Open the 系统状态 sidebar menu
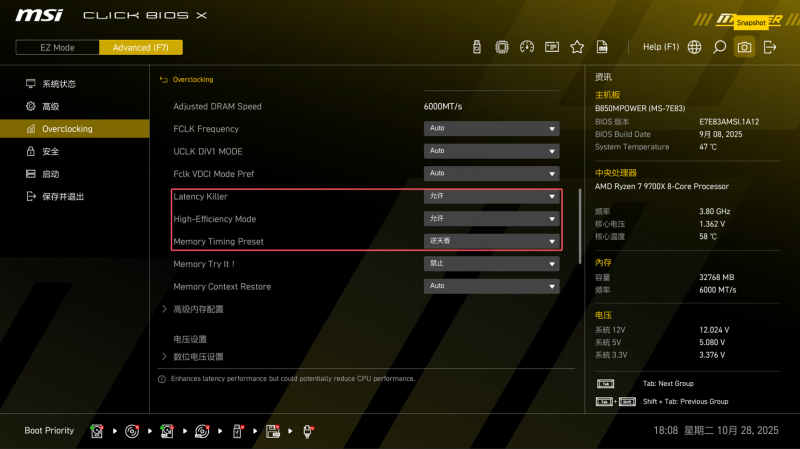This screenshot has height=449, width=800. [x=58, y=84]
